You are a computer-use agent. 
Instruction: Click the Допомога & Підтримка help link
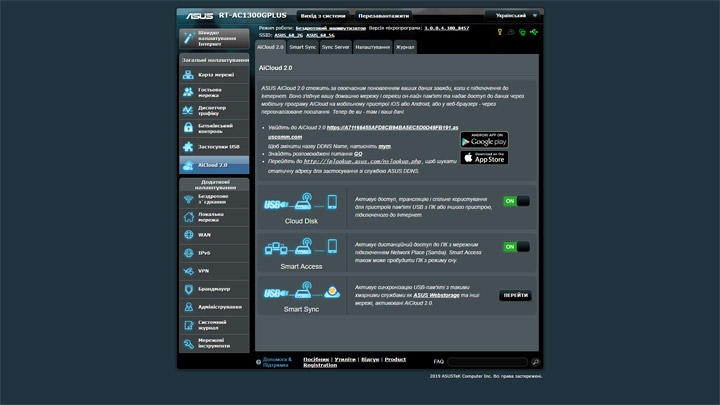[277, 362]
